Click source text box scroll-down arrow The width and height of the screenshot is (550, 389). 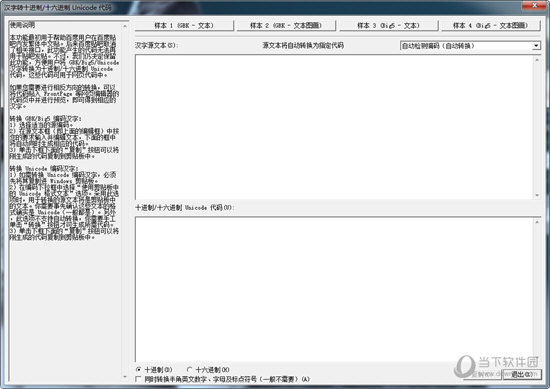(x=537, y=195)
